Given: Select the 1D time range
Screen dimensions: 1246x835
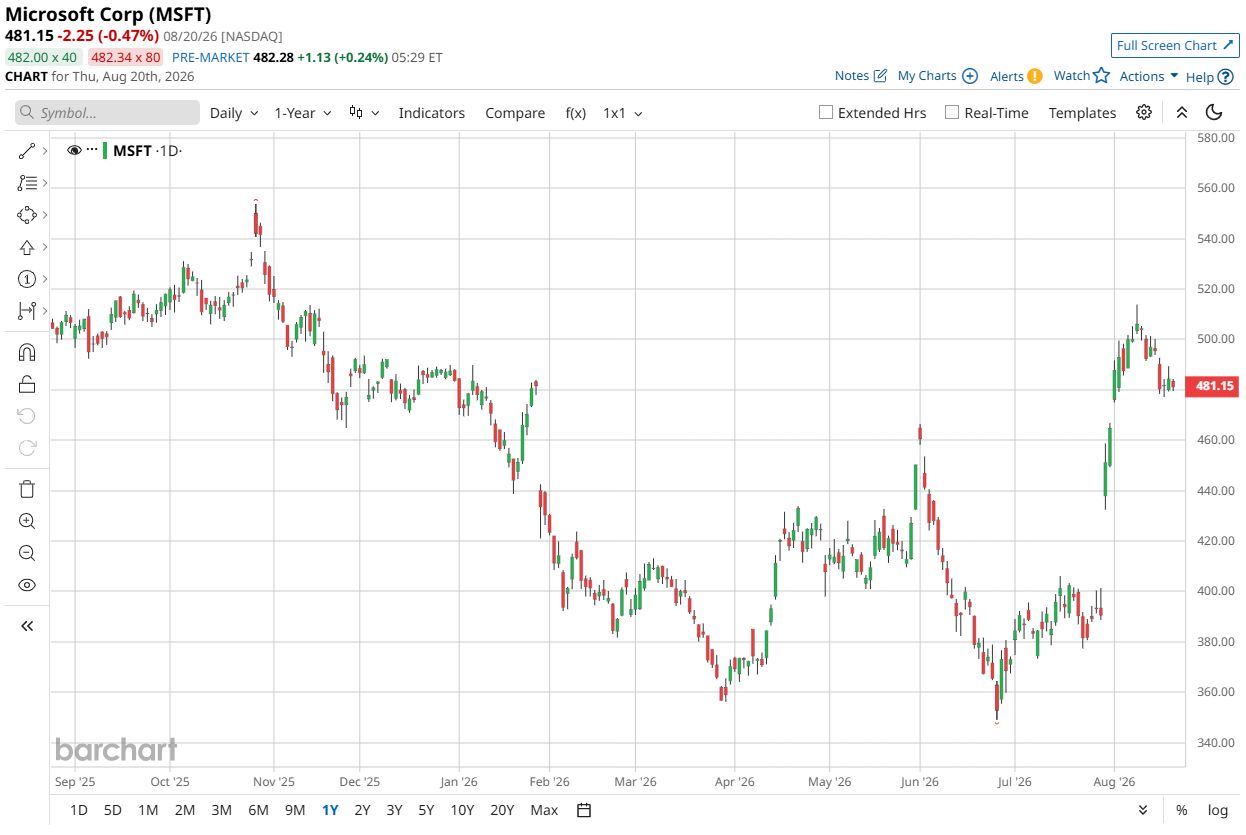Looking at the screenshot, I should point(79,810).
